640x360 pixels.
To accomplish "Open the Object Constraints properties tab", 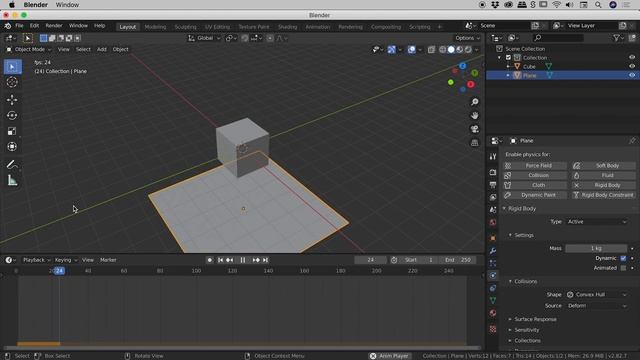I will pos(493,288).
